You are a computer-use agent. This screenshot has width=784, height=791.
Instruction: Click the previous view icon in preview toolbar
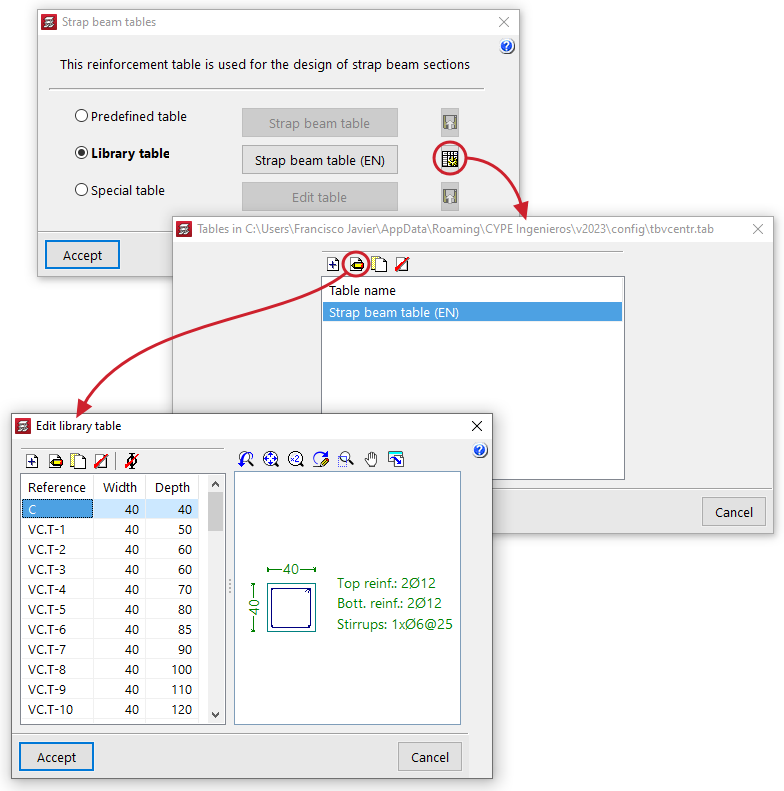tap(245, 459)
